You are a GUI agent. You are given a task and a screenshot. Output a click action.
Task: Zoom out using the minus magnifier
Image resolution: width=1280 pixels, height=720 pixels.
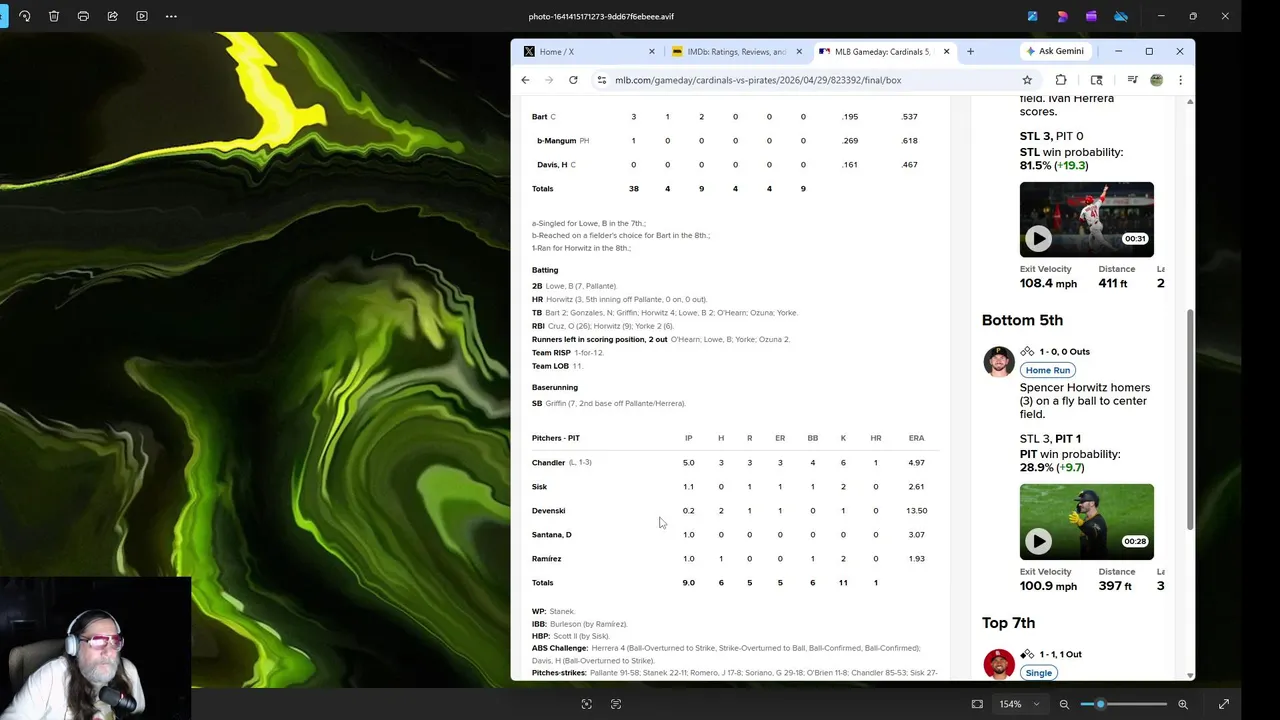[x=1064, y=704]
